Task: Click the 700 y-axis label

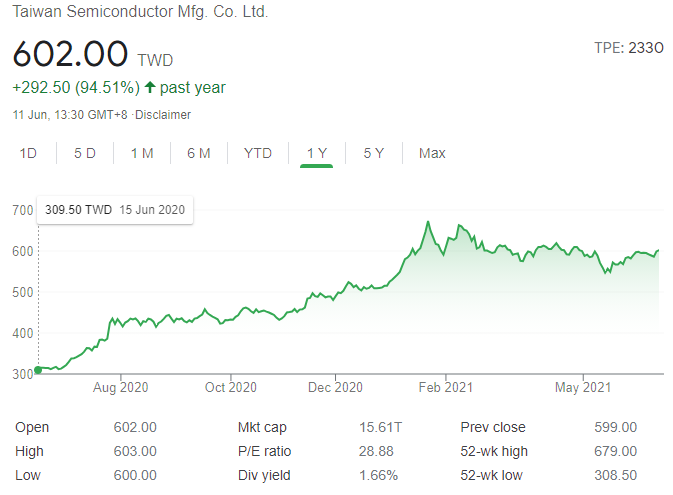Action: (23, 210)
